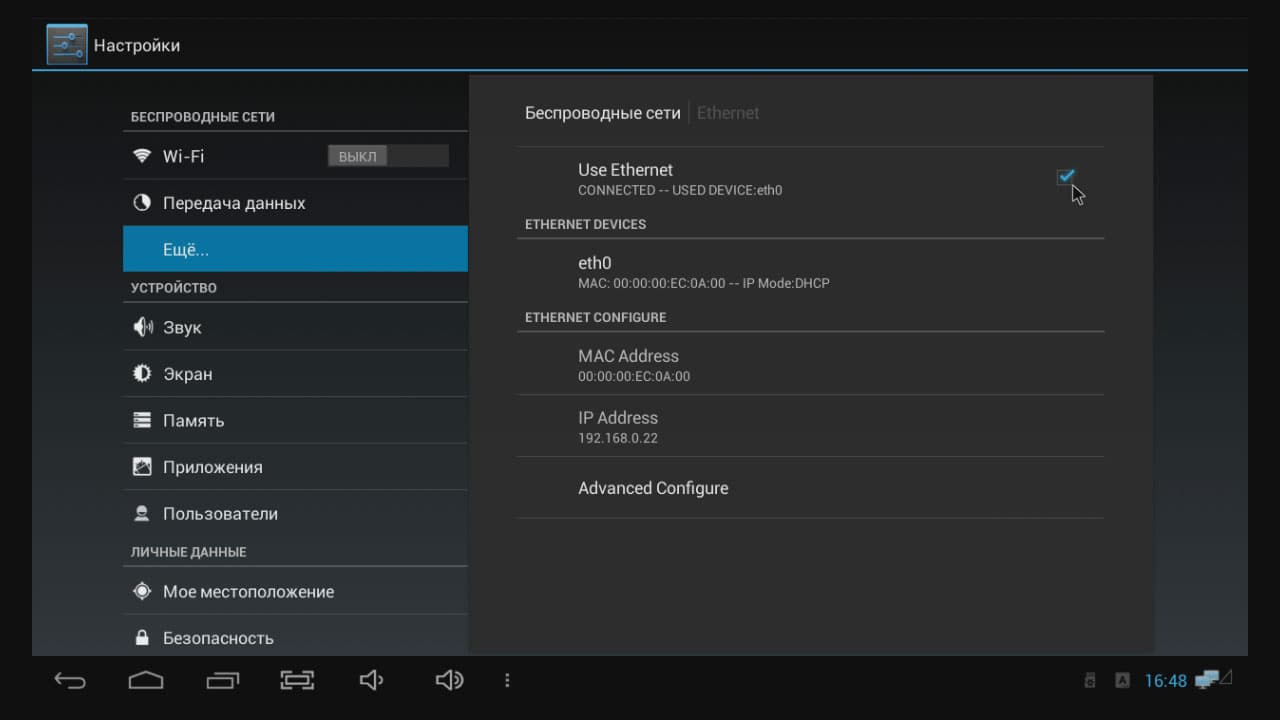The image size is (1280, 720).
Task: Open Звук settings
Action: (x=295, y=327)
